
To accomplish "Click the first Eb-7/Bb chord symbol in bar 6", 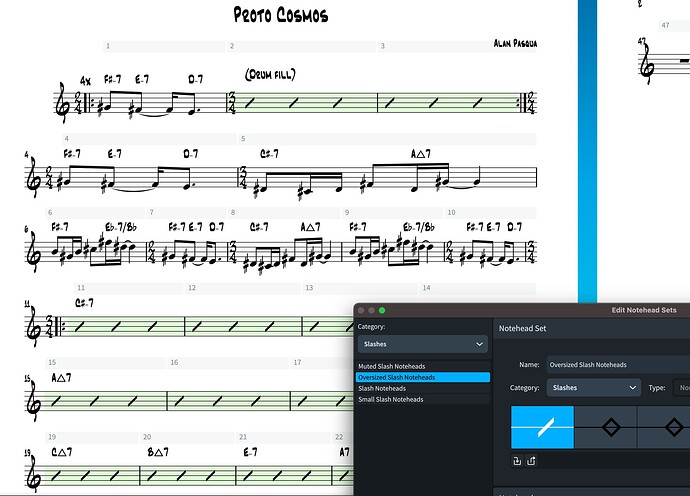I will [121, 227].
